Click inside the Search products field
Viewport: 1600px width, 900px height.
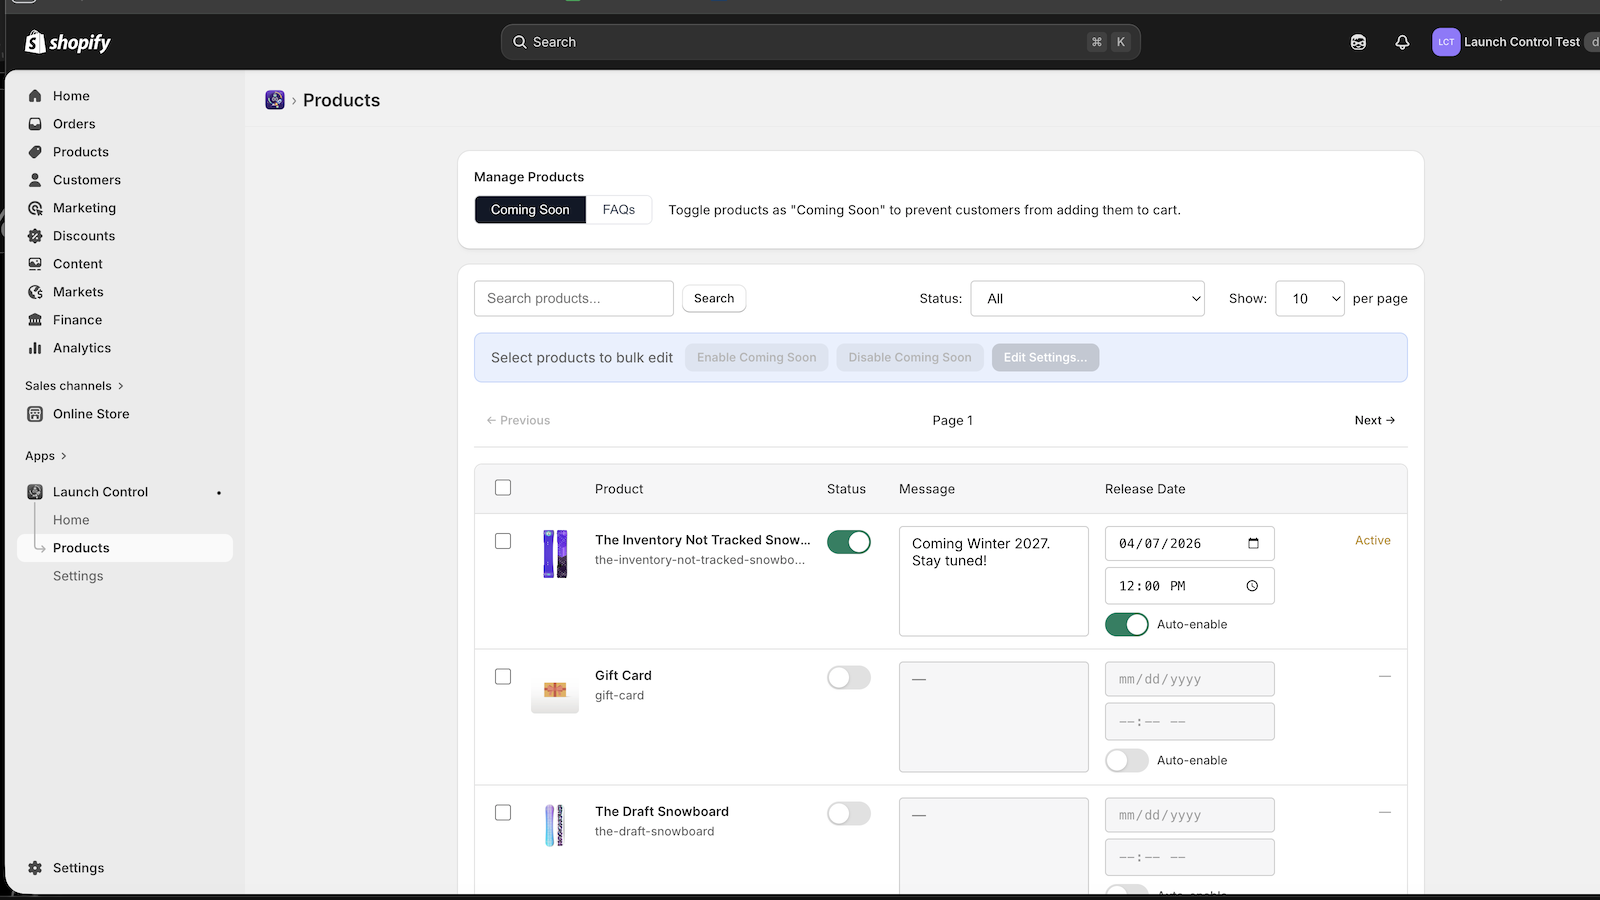point(573,298)
